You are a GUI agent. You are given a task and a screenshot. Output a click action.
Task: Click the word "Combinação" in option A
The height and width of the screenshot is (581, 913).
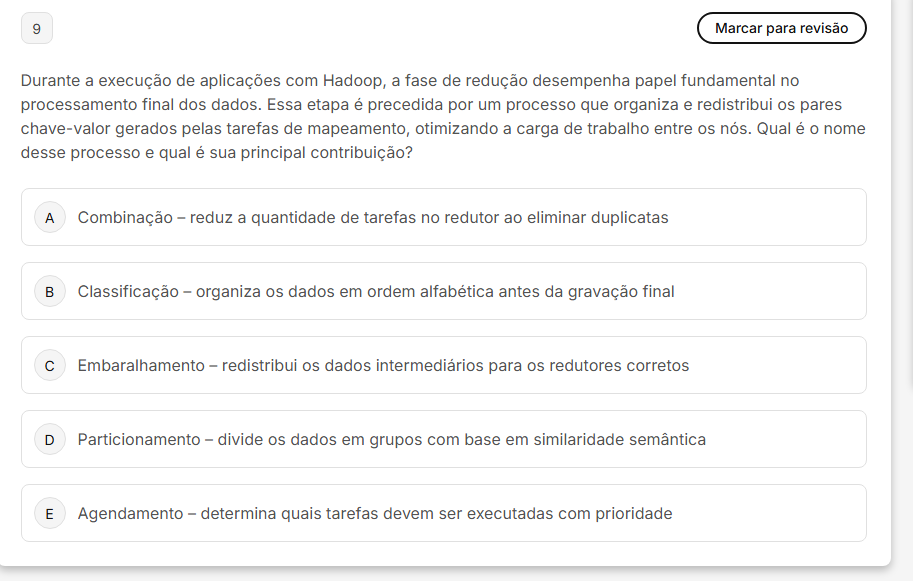tap(125, 217)
